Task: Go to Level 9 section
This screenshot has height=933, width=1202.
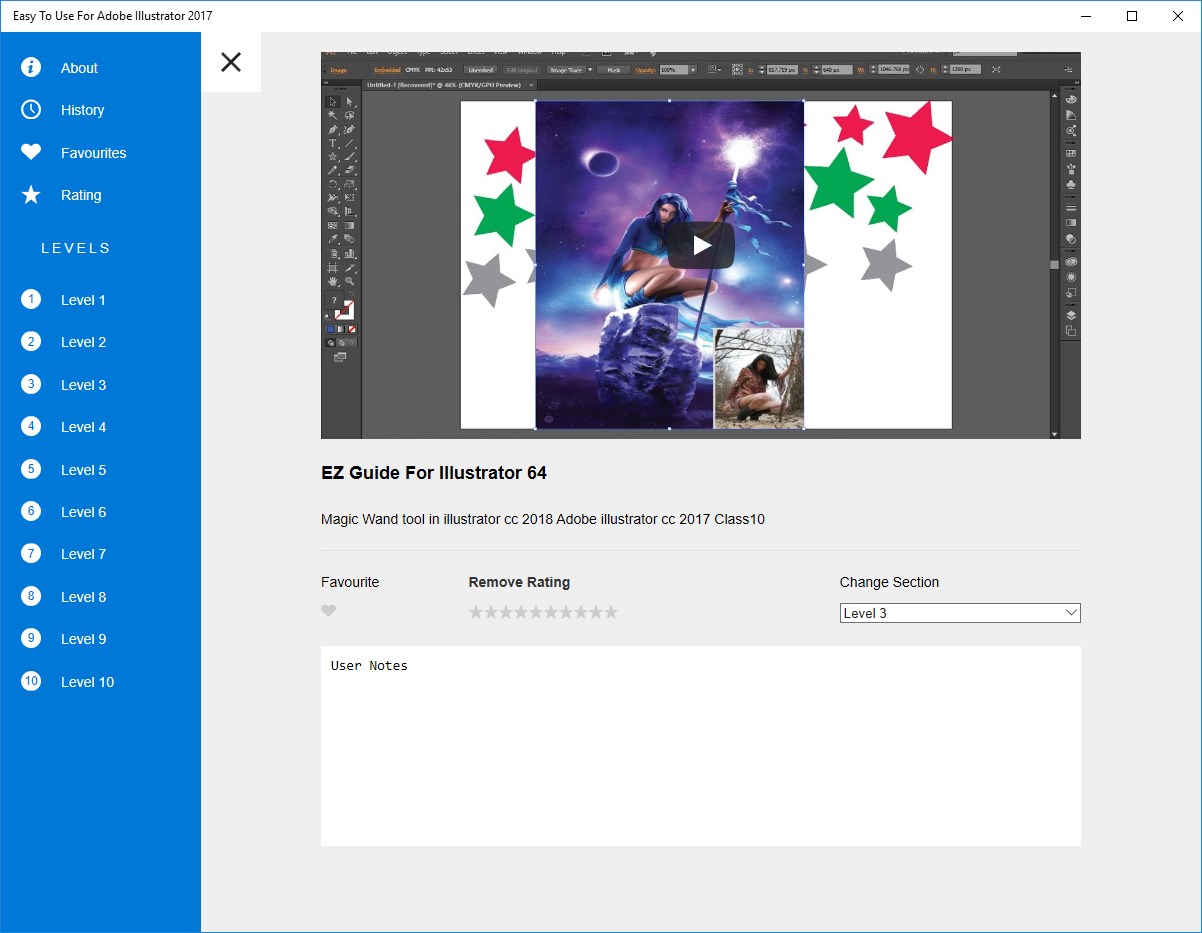Action: 83,639
